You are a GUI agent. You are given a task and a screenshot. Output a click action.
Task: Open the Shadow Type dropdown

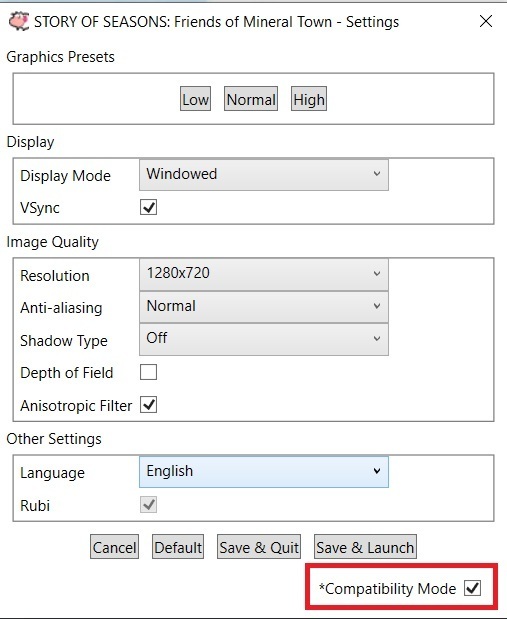264,339
